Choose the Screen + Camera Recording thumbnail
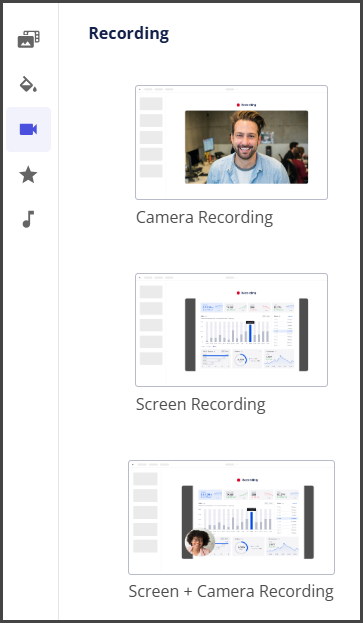Screen dimensions: 363x623 point(232,517)
